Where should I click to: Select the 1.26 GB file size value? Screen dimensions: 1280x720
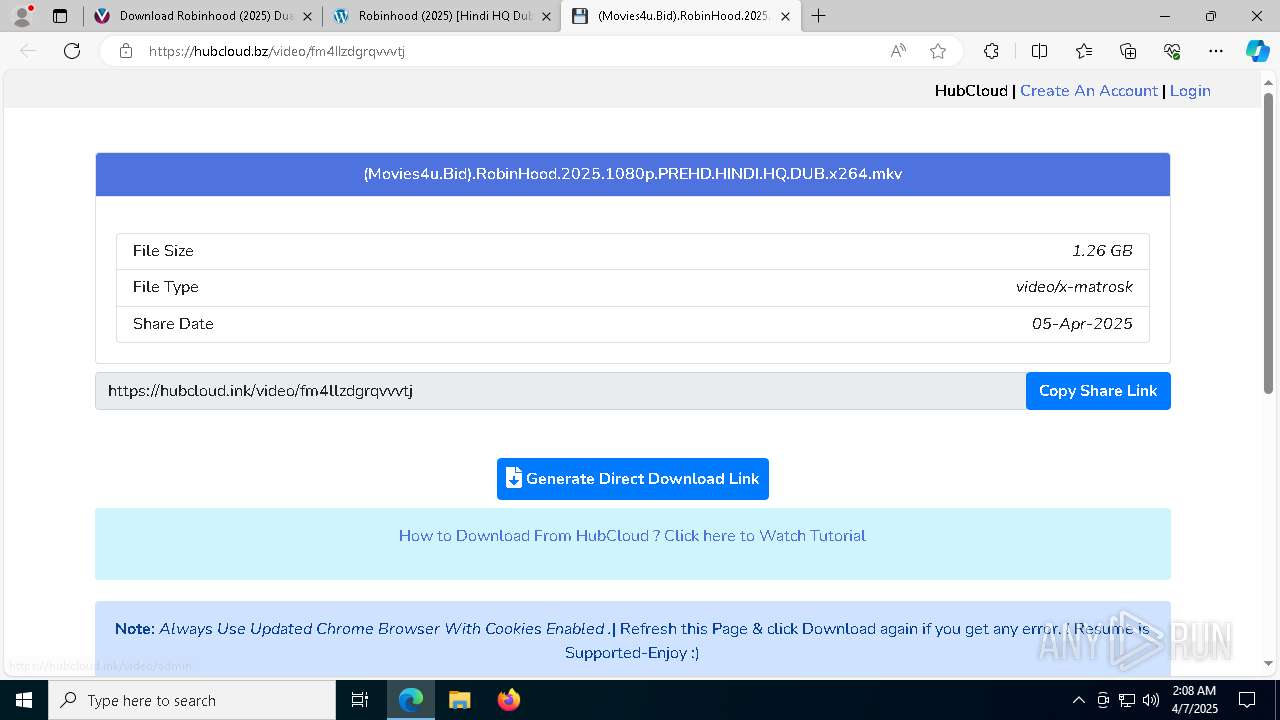click(x=1102, y=251)
